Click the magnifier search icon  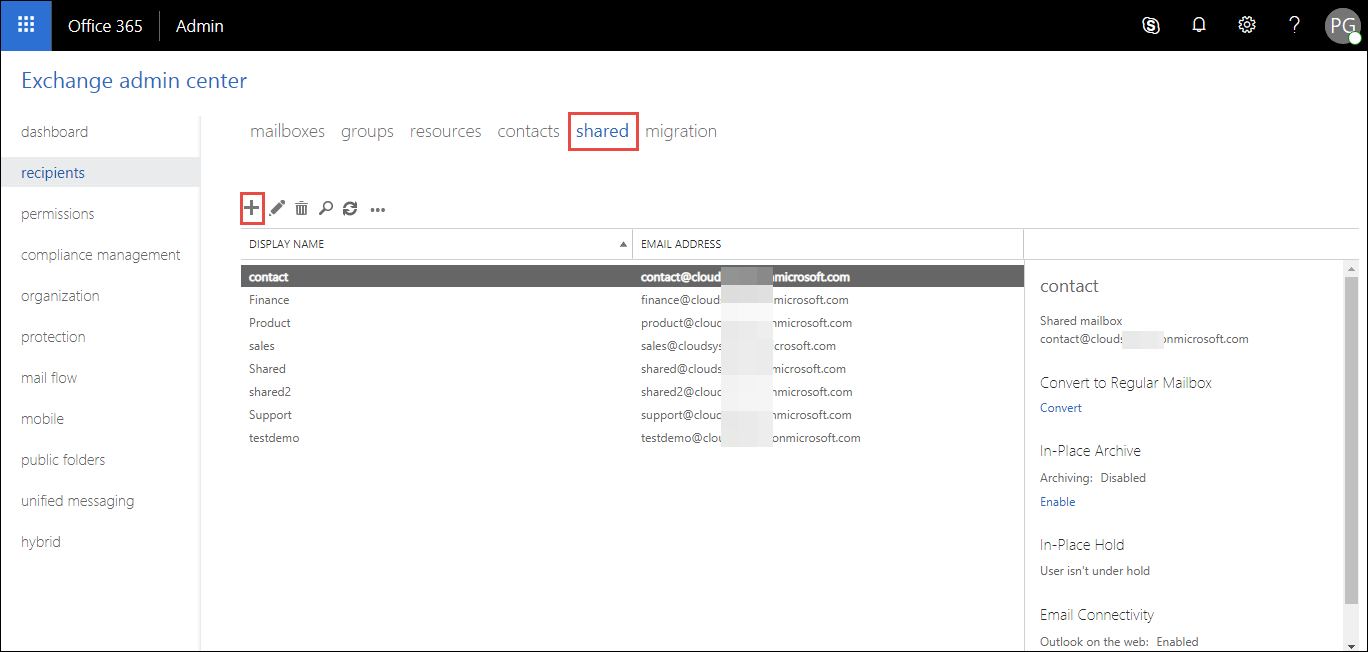point(326,208)
